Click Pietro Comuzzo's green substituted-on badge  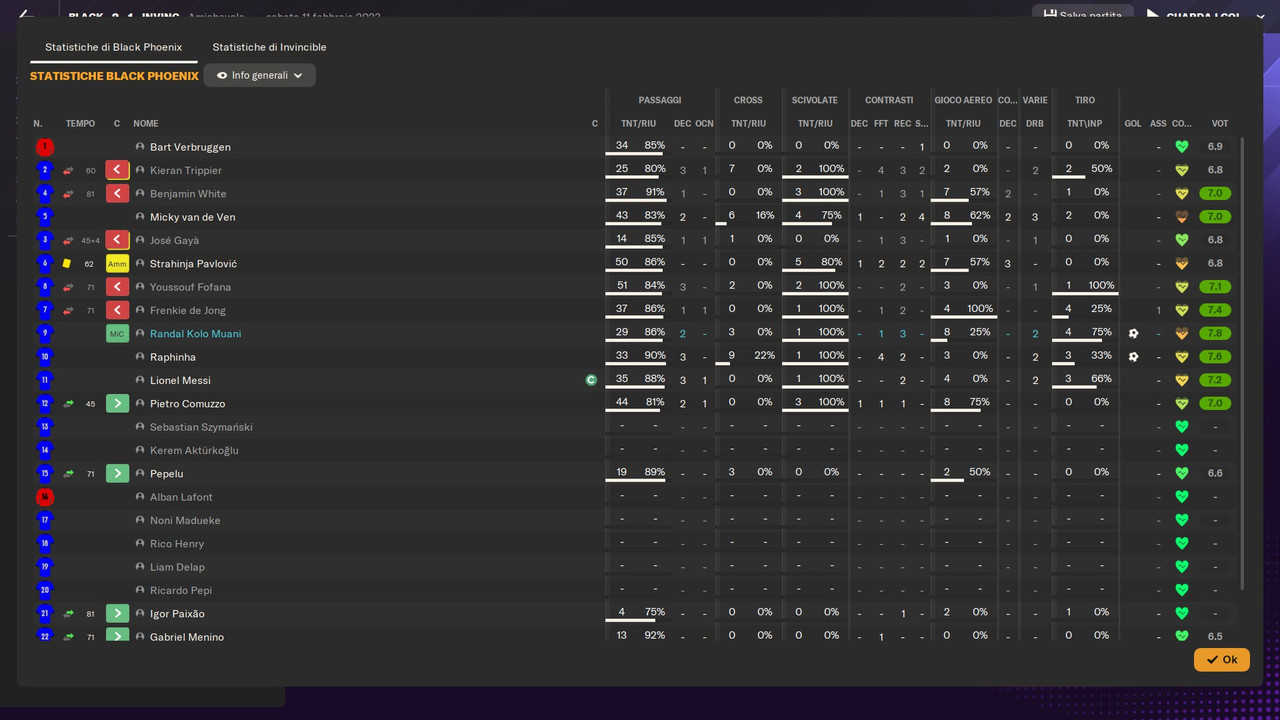[x=117, y=404]
